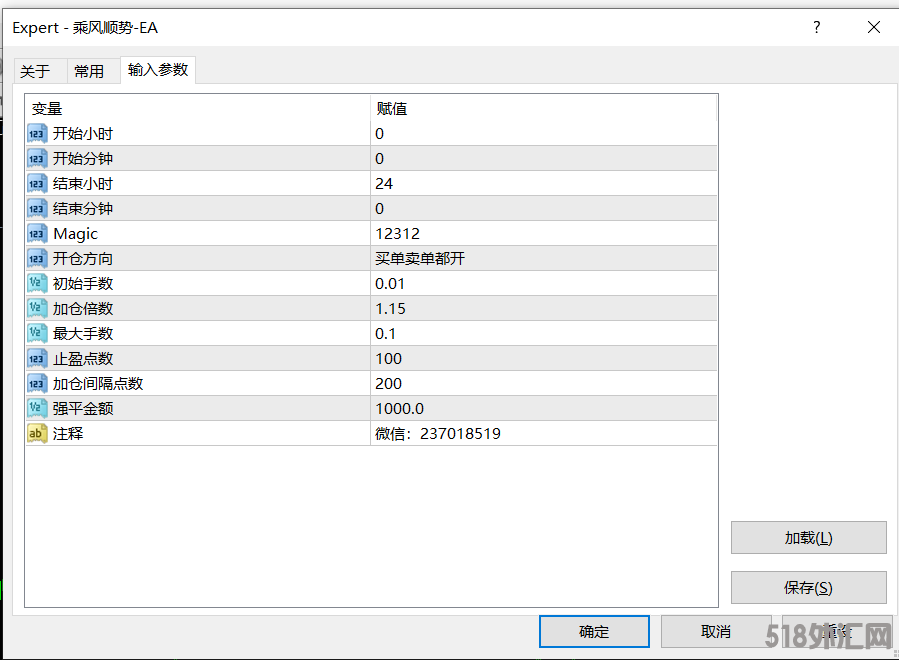Switch to the 关于 tab
This screenshot has height=660, width=899.
tap(35, 71)
